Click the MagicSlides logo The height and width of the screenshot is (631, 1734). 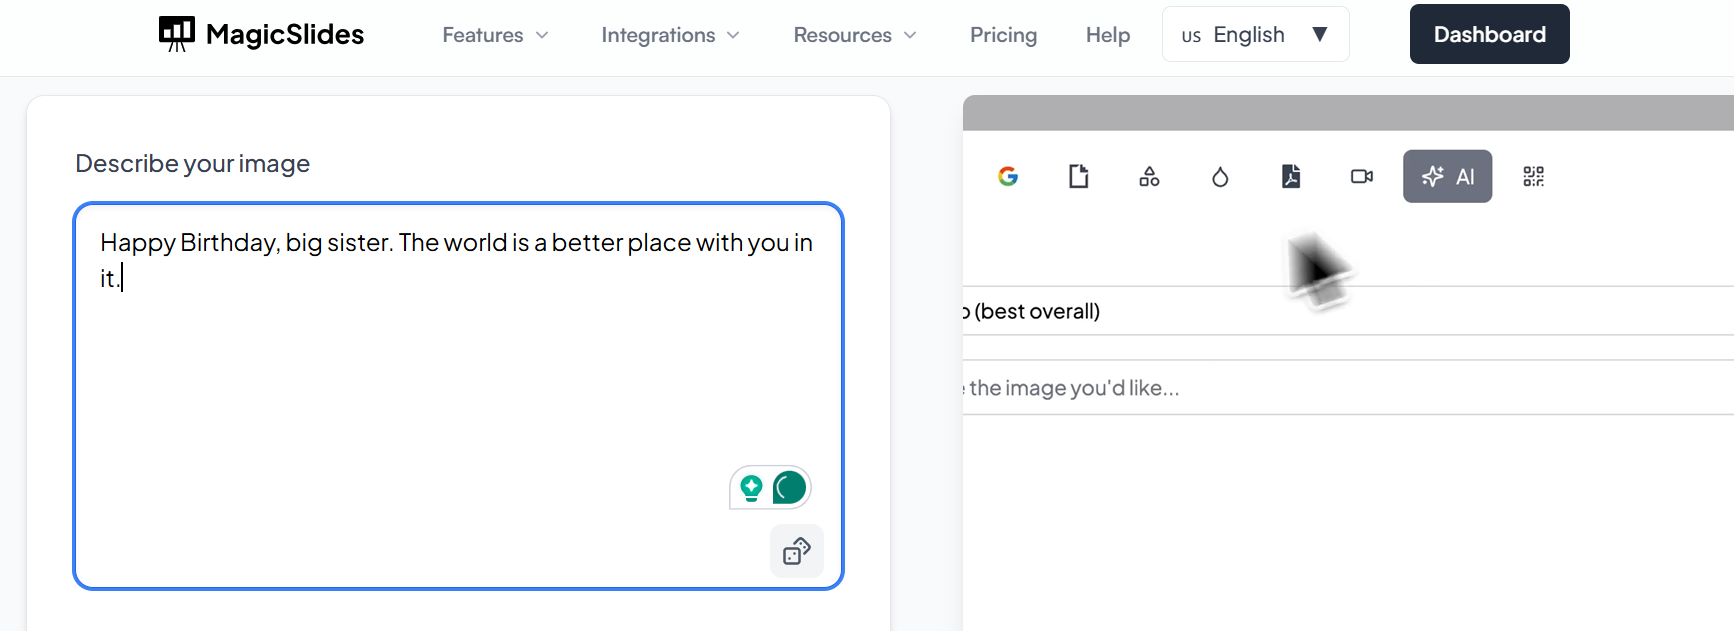[x=262, y=35]
